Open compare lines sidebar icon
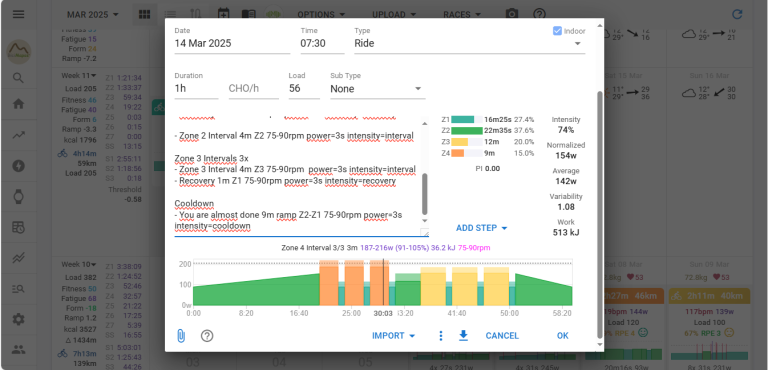 19,258
